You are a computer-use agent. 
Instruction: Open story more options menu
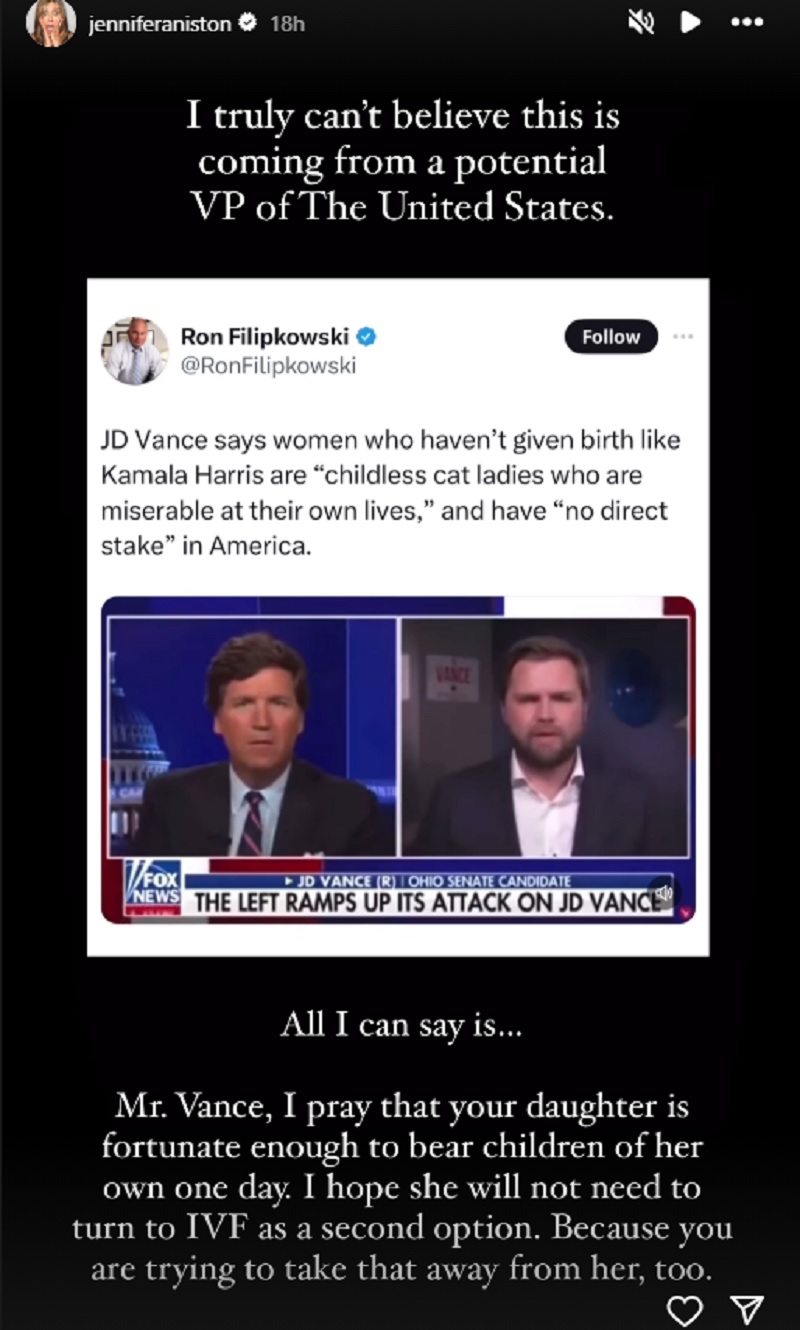pos(747,24)
